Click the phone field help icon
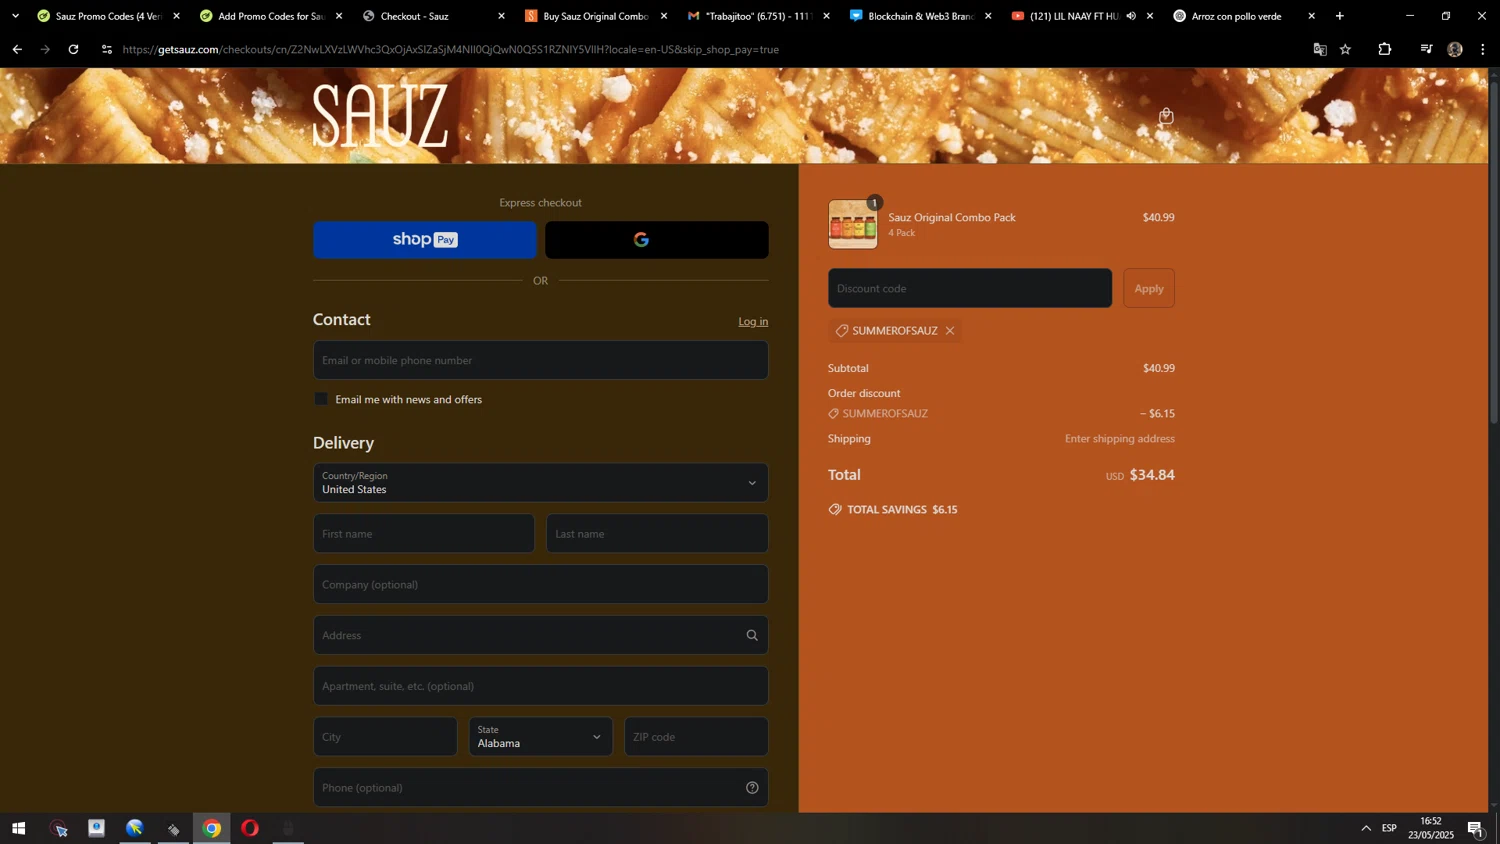This screenshot has width=1500, height=844. click(x=752, y=788)
